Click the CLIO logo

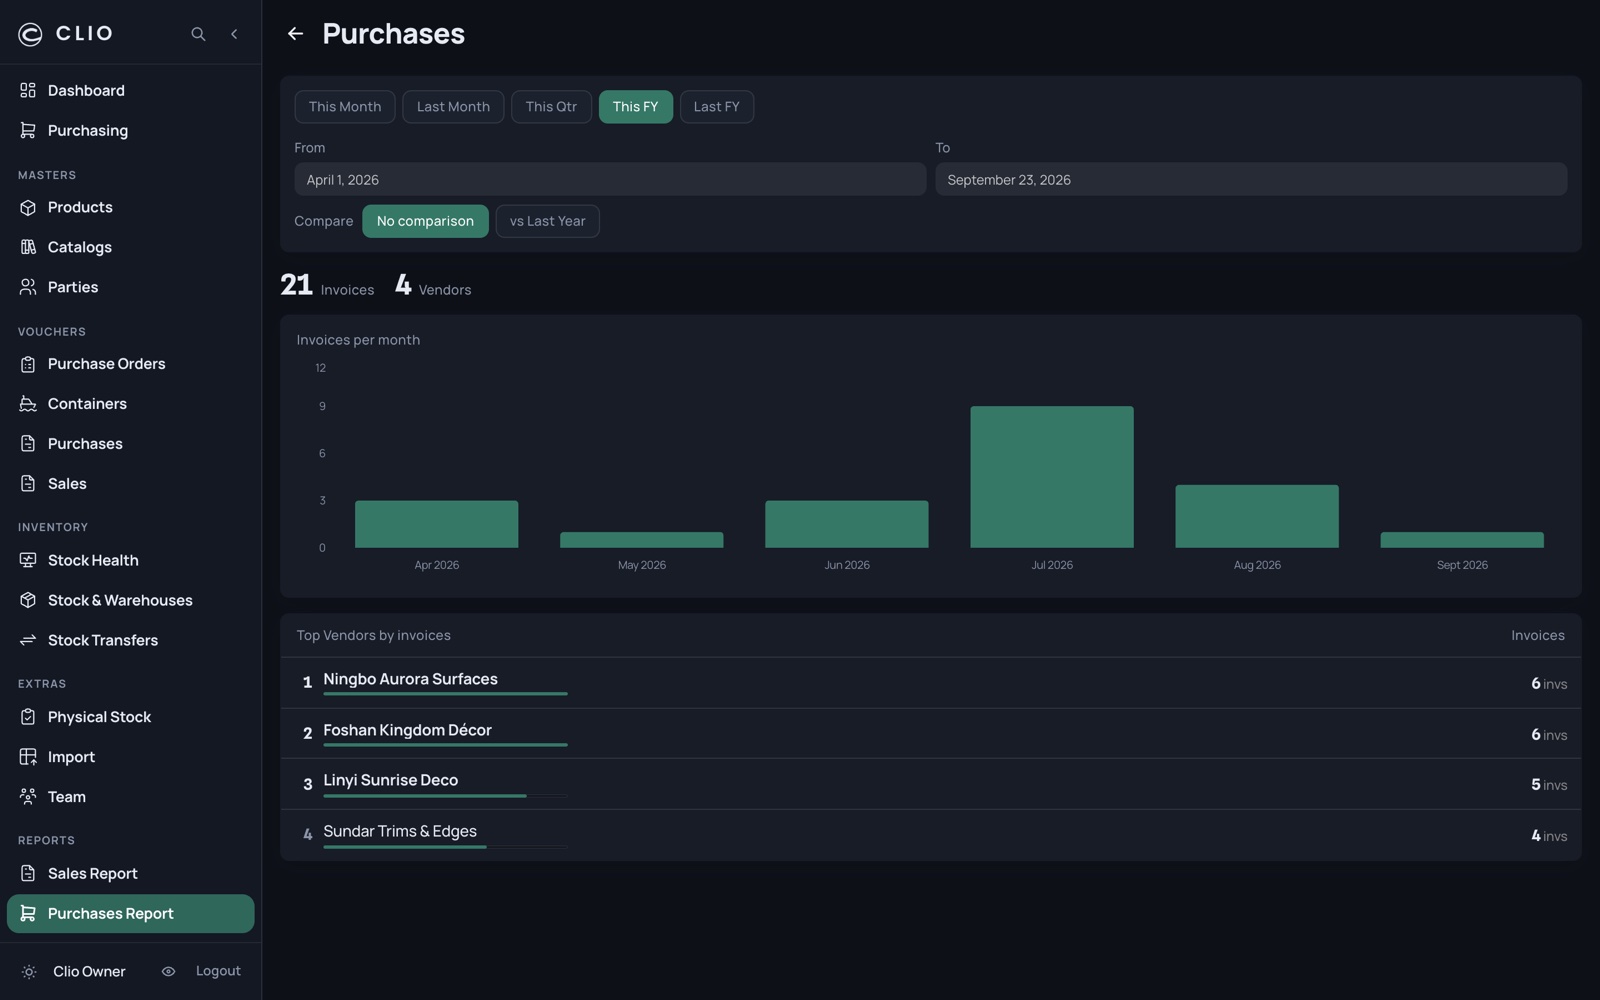(66, 34)
